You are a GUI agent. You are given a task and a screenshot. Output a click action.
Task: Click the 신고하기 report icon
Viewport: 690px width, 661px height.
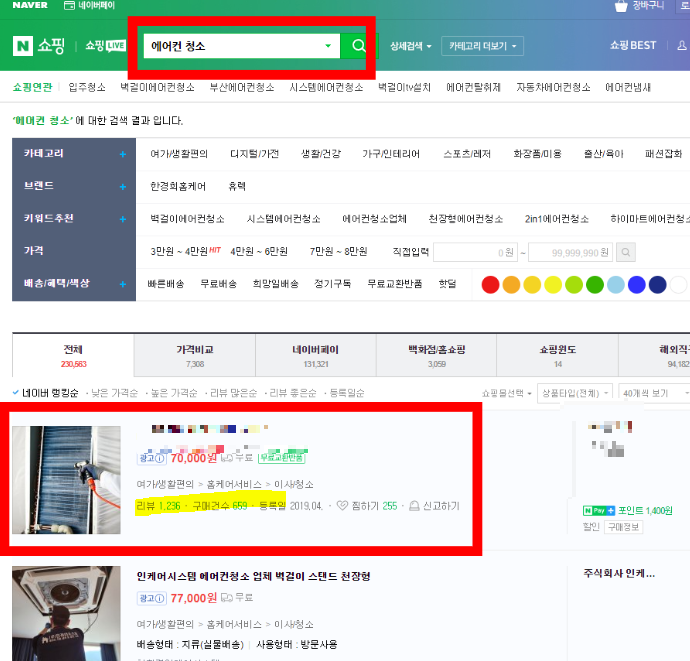414,506
